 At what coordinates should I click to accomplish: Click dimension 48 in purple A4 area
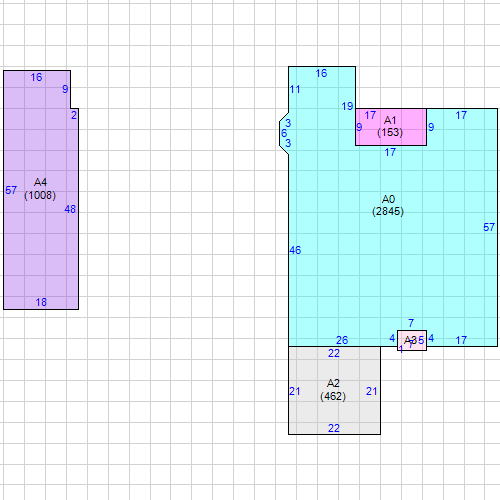coord(70,209)
